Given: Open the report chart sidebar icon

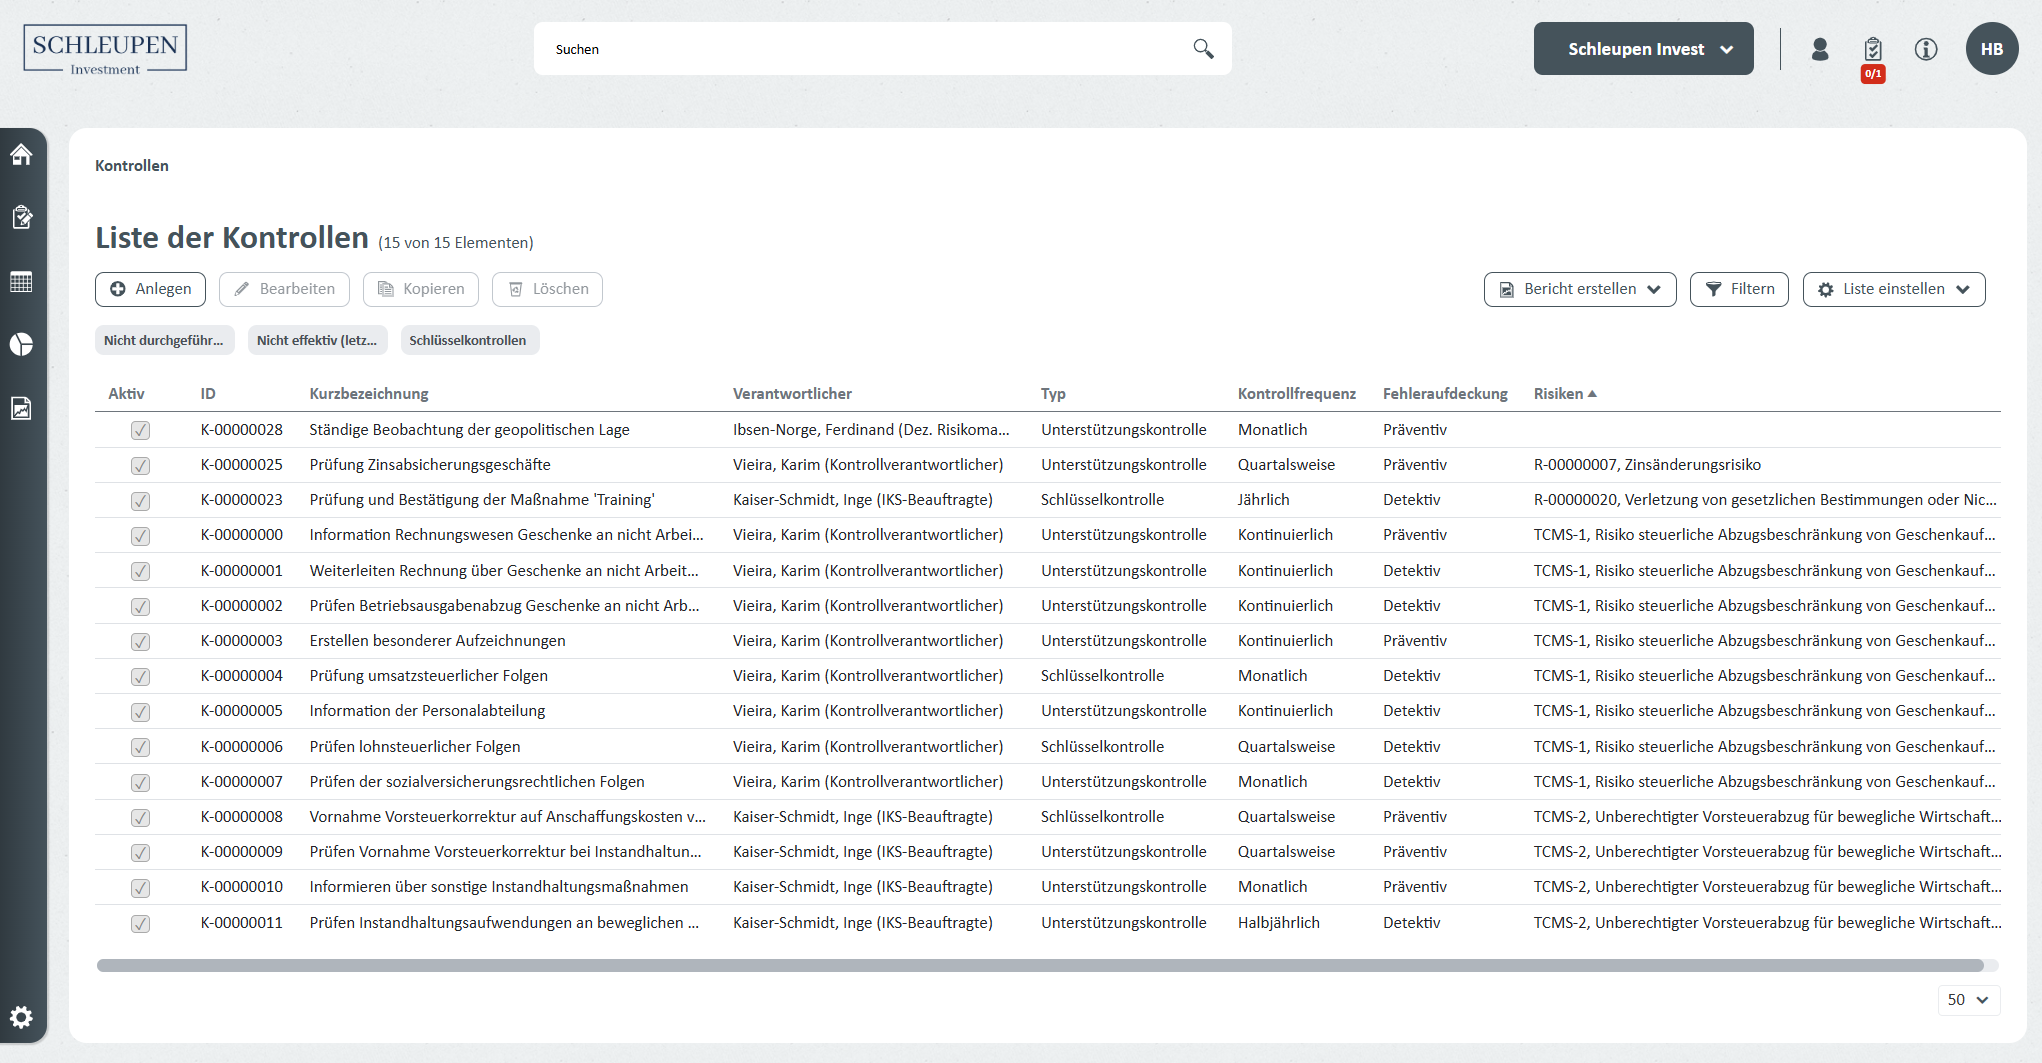Looking at the screenshot, I should click(x=21, y=408).
